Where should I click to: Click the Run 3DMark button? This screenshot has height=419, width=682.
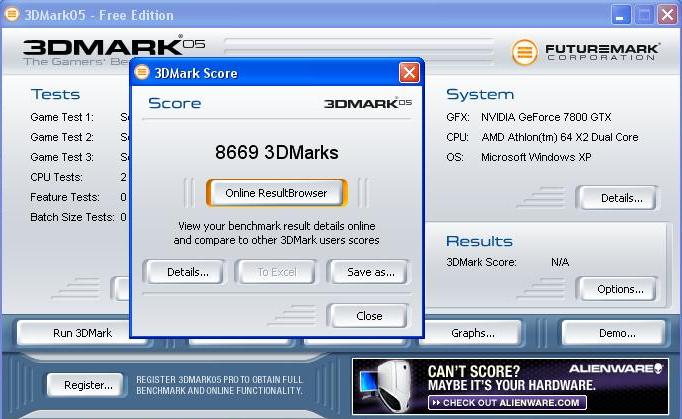point(82,333)
